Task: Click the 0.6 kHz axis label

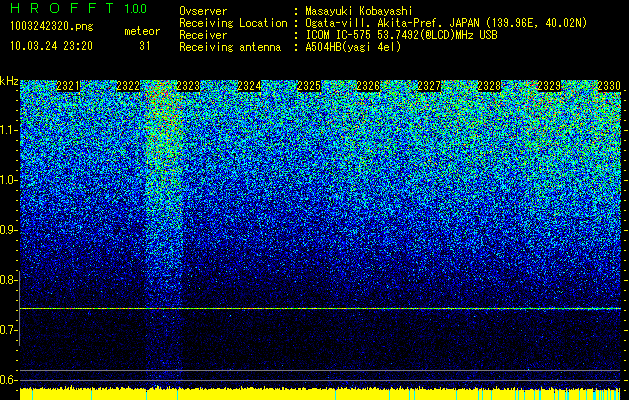Action: point(8,380)
